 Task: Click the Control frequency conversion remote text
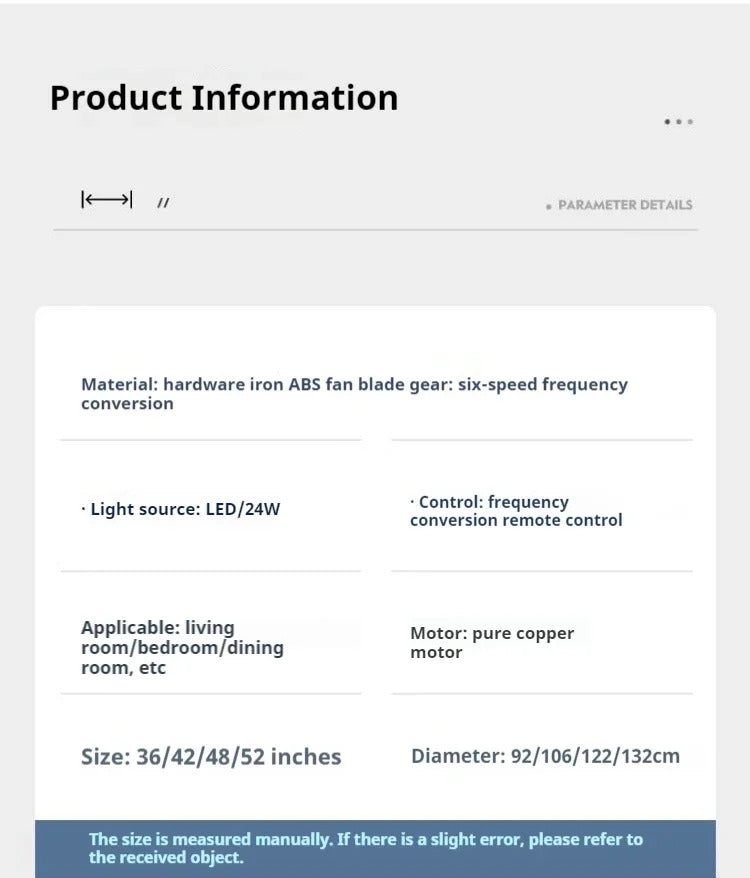[x=516, y=511]
